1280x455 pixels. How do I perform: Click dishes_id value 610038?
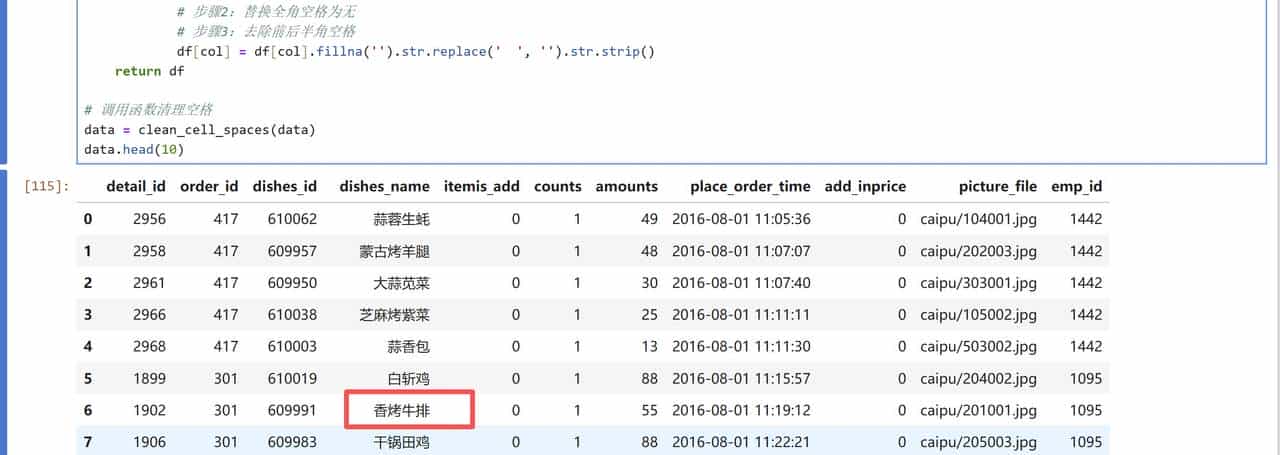293,315
